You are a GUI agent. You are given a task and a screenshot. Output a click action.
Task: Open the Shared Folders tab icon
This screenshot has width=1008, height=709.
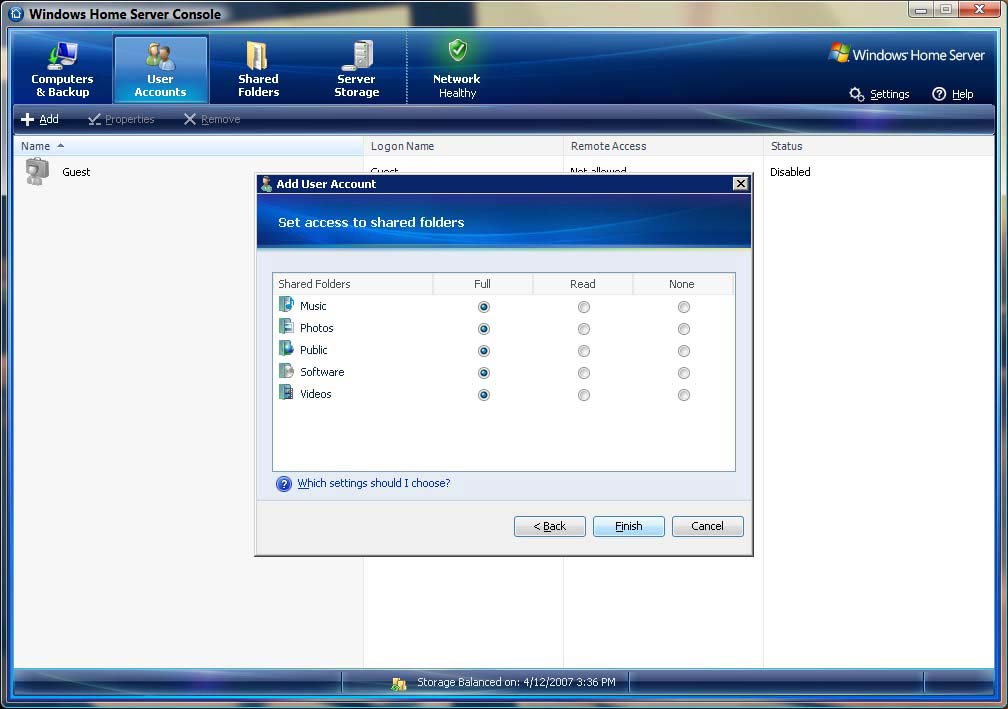(258, 55)
